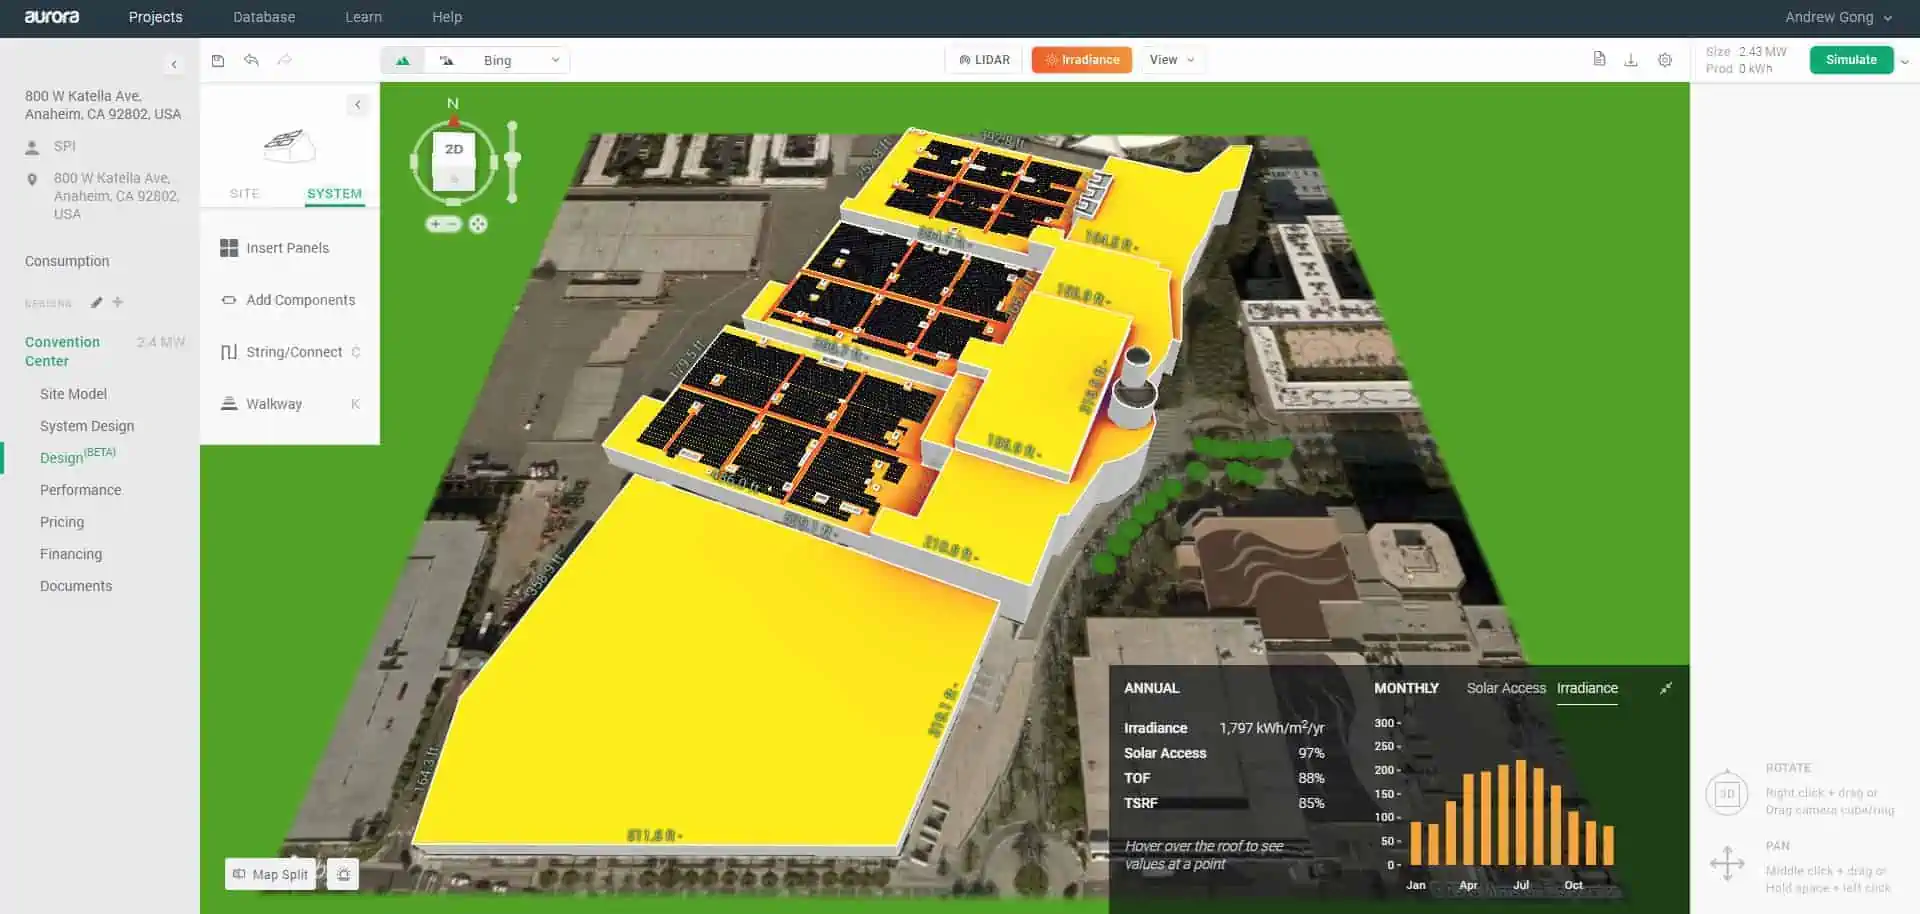Click the 2D view cube face
The height and width of the screenshot is (914, 1920).
454,149
